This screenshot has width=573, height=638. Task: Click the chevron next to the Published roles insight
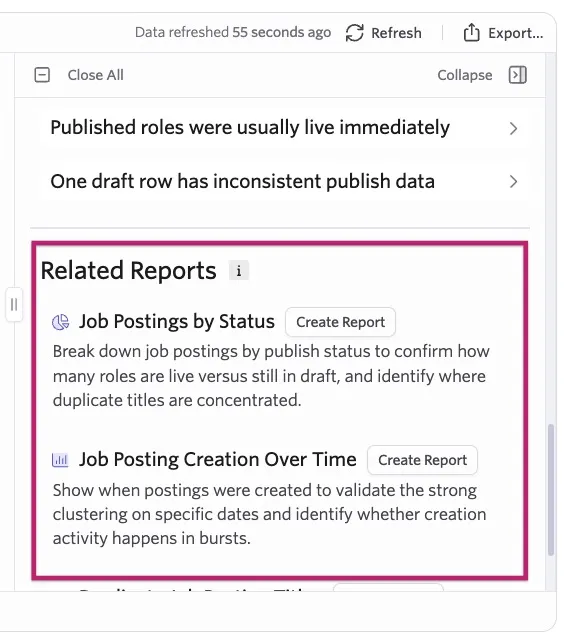514,129
